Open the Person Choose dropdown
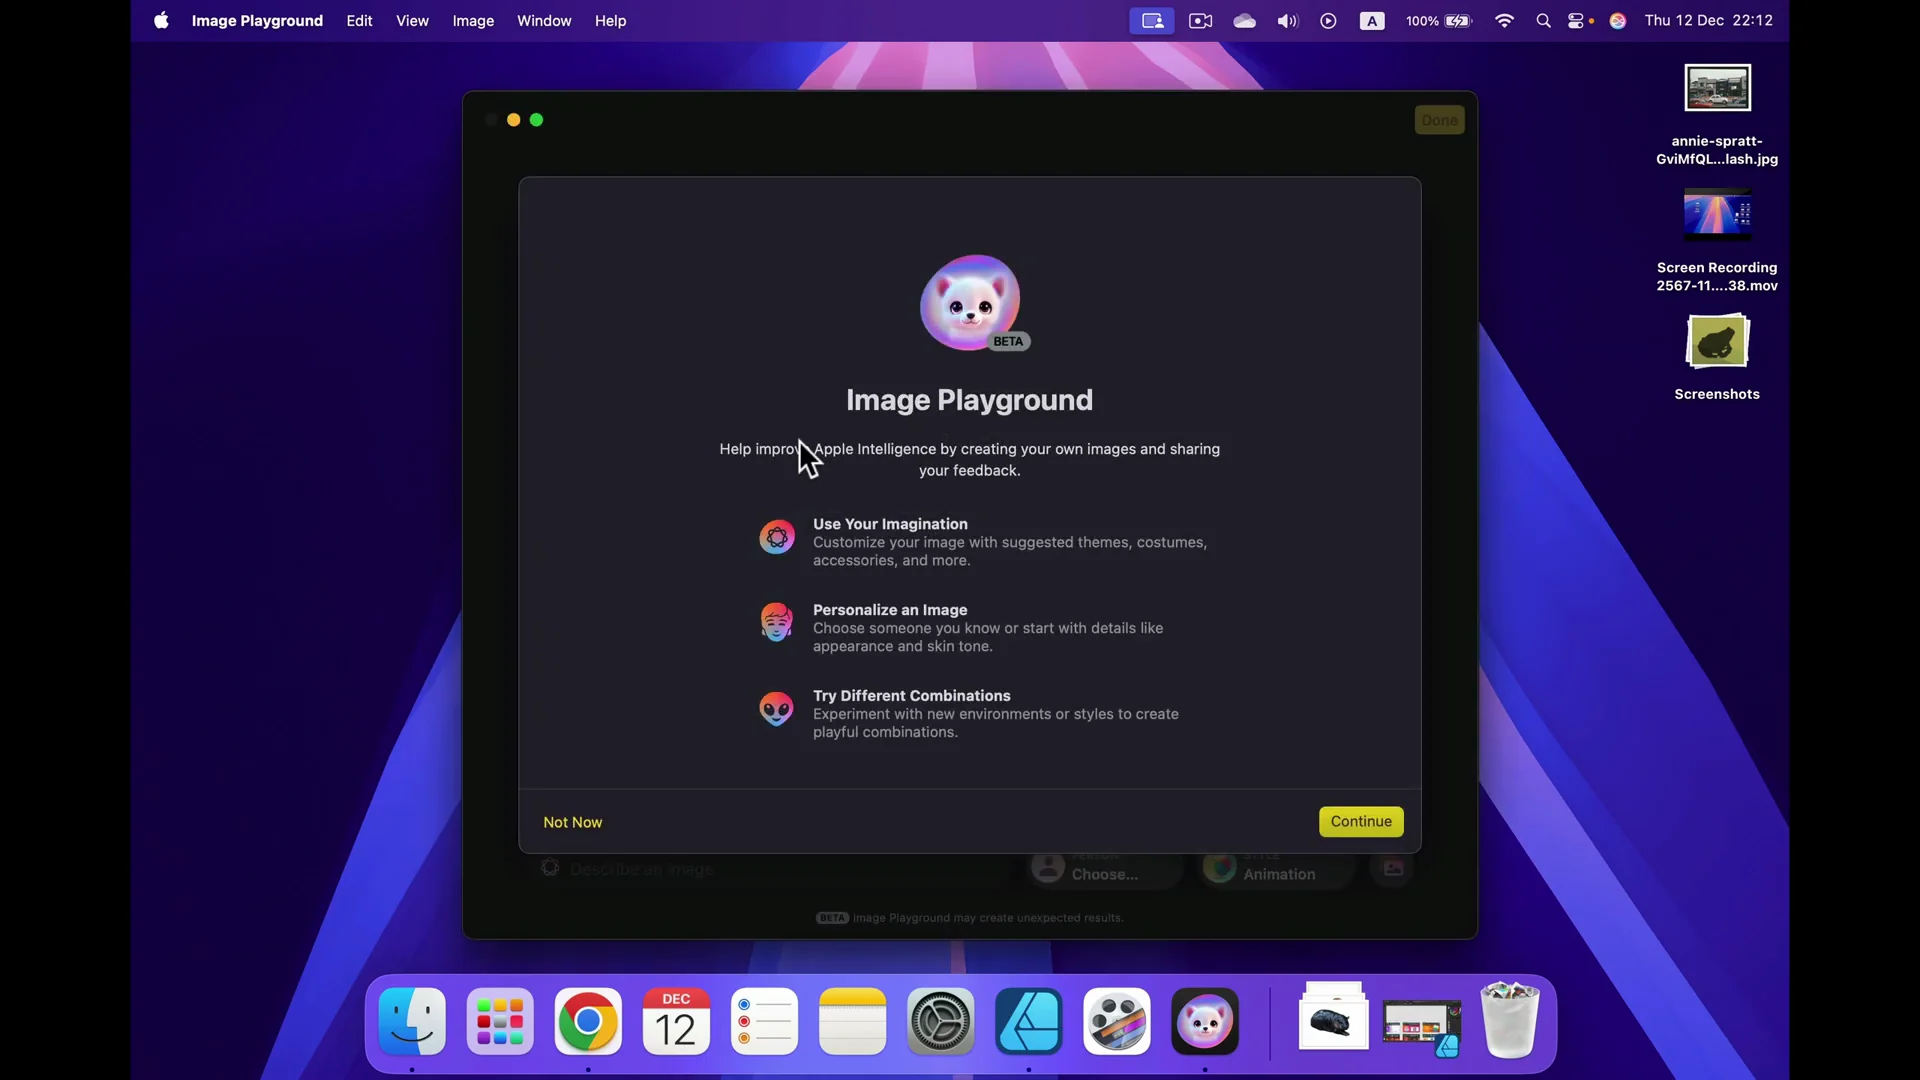 (1103, 872)
